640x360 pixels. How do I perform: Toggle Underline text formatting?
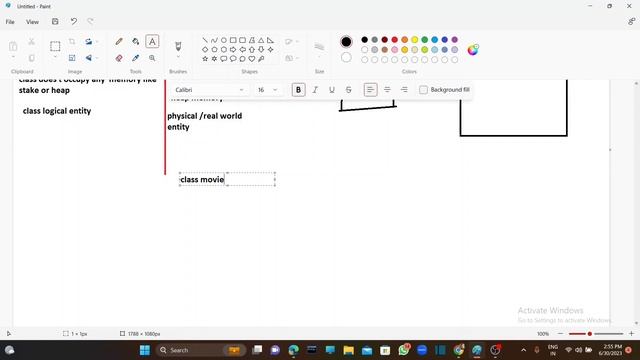(x=332, y=90)
